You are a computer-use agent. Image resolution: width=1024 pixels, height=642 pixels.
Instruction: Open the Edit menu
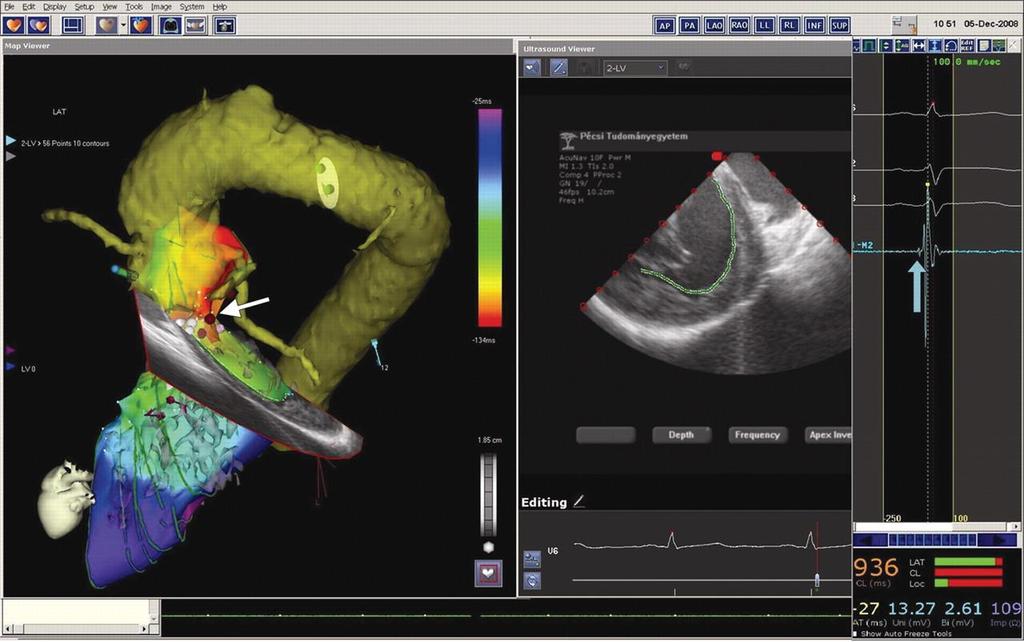(x=28, y=7)
